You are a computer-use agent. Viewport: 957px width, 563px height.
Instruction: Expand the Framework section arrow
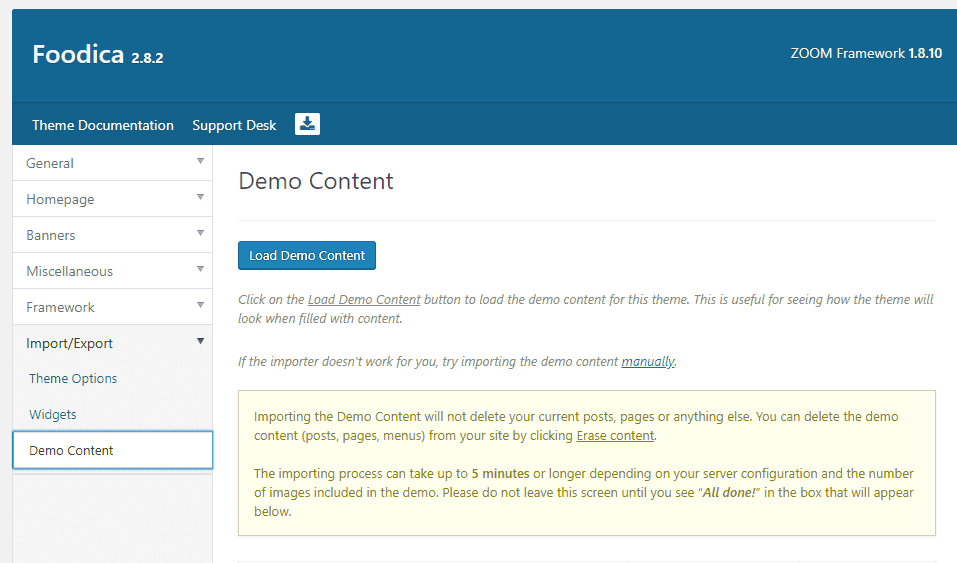200,305
